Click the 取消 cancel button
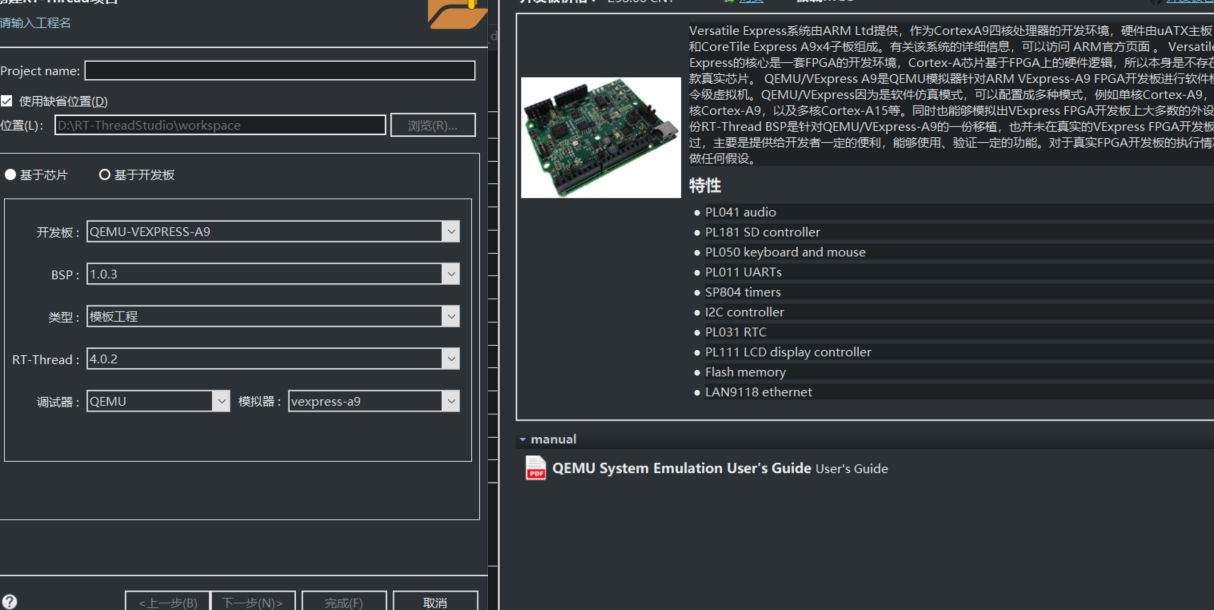 [x=435, y=602]
